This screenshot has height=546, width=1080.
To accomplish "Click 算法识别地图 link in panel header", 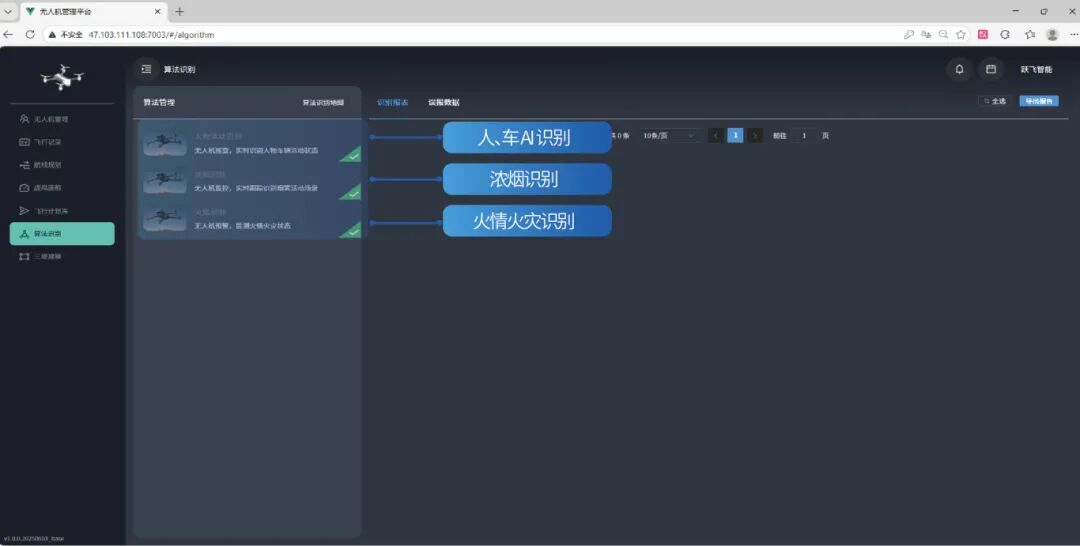I will point(323,102).
